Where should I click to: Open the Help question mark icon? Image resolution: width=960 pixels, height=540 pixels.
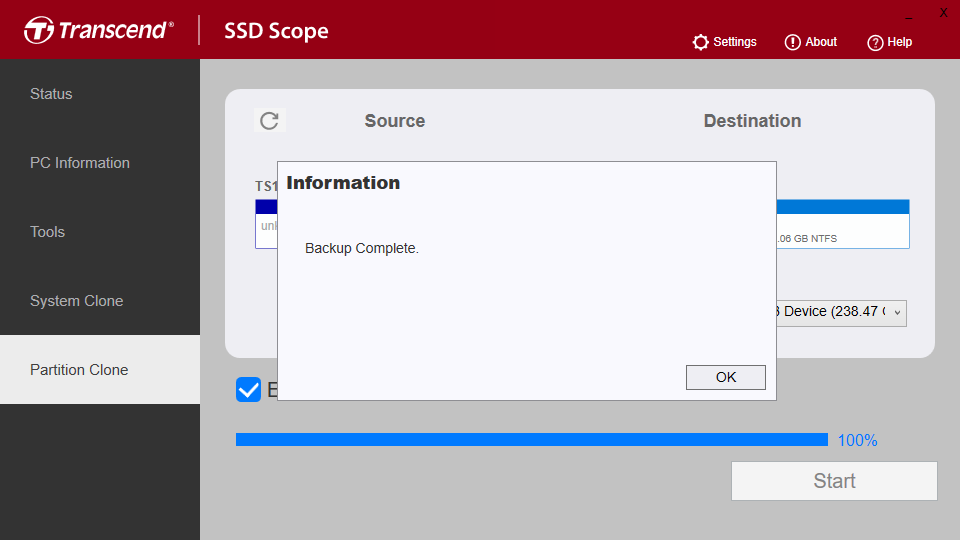[875, 43]
